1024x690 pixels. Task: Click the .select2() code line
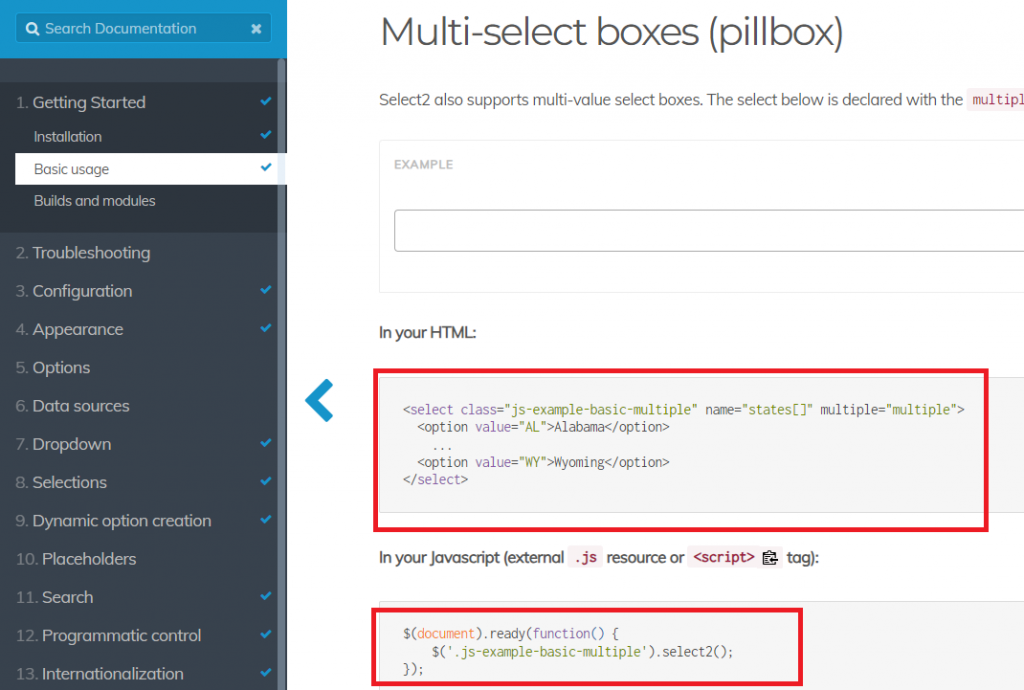(583, 652)
